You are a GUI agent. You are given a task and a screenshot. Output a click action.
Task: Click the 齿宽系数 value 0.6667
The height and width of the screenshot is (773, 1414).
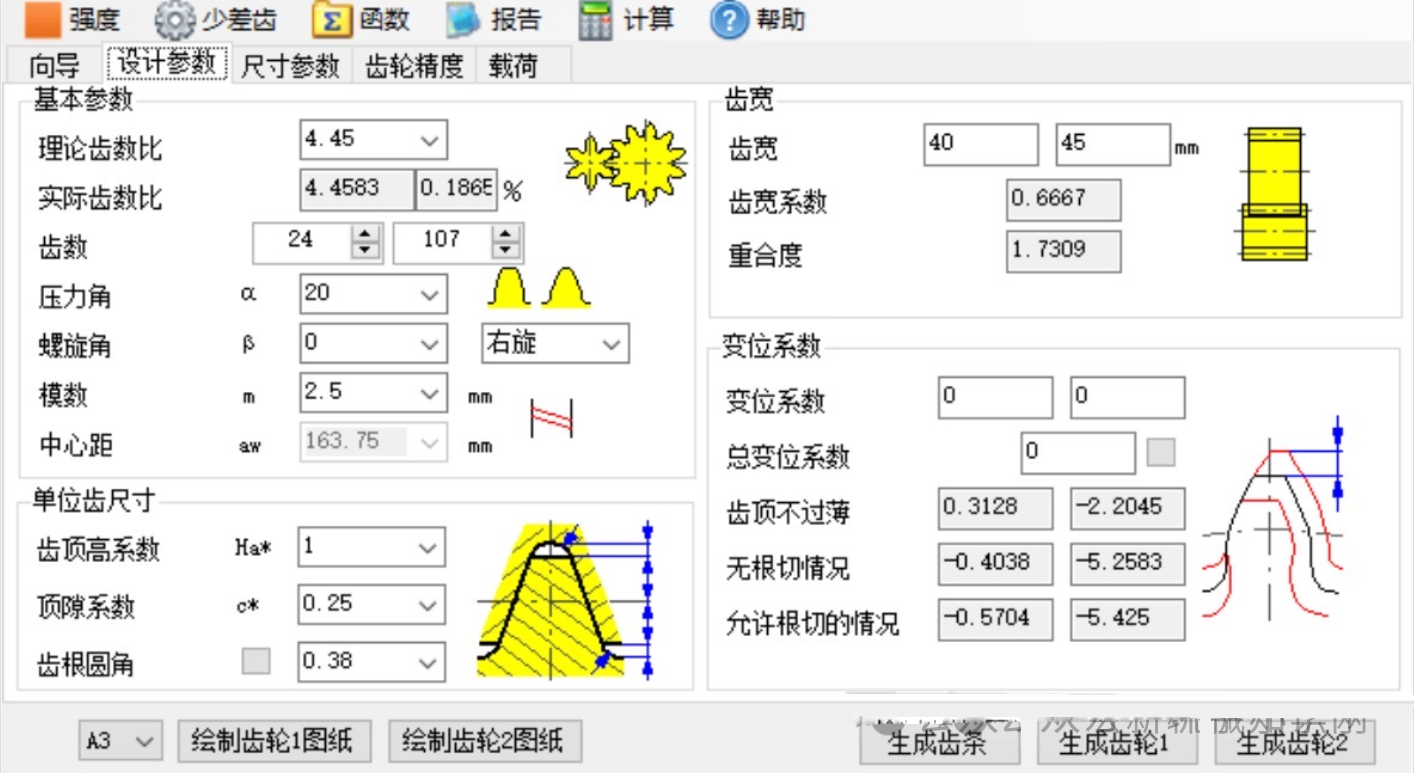point(1063,200)
